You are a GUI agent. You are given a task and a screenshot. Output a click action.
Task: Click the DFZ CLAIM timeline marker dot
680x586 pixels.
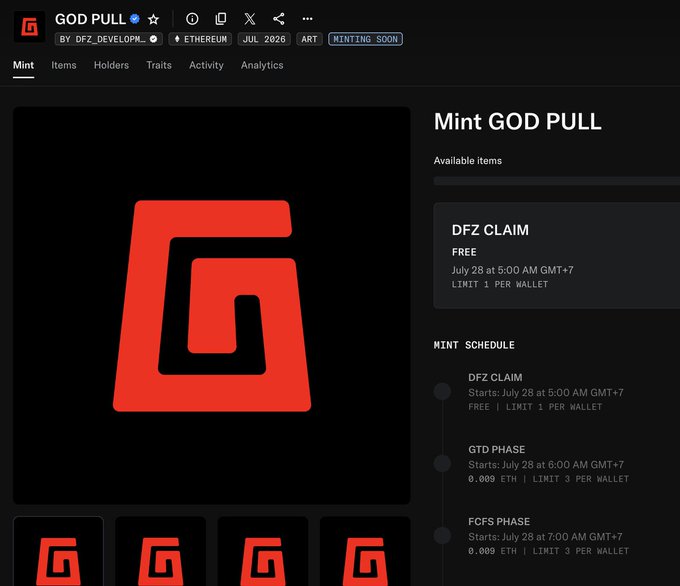click(x=442, y=391)
